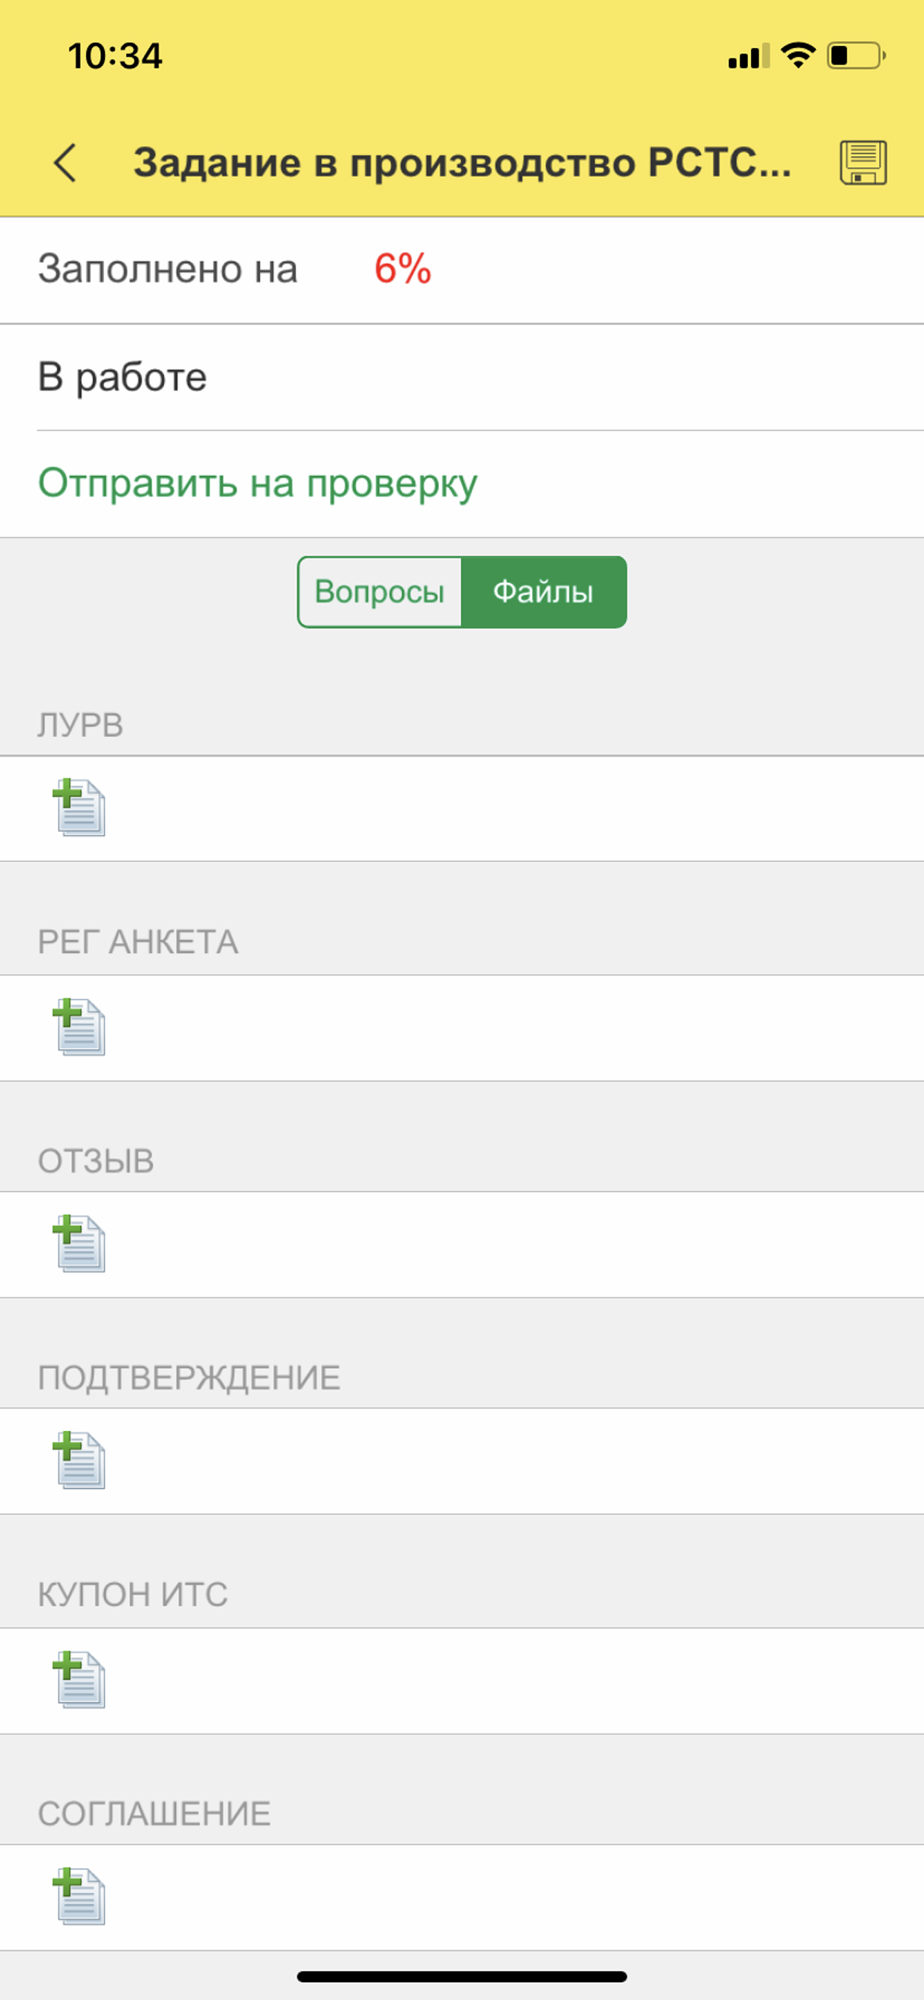Tap the ЛУРВ section header
This screenshot has width=924, height=2000.
click(x=80, y=725)
